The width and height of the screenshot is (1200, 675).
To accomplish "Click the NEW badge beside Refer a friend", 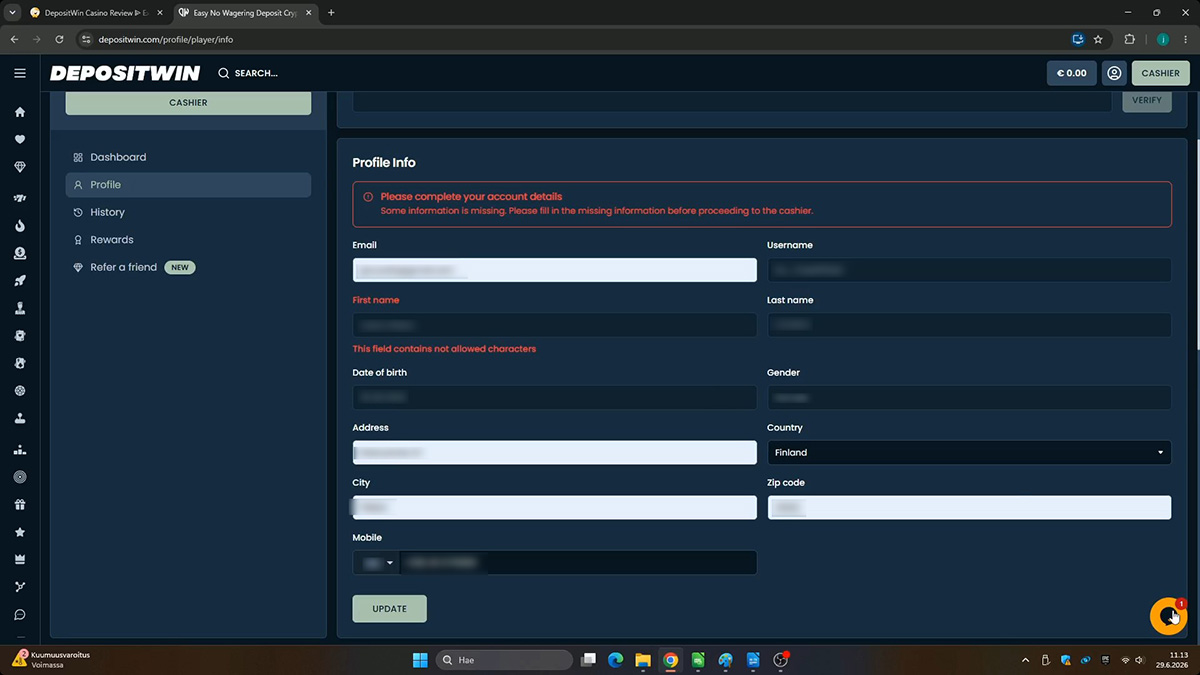I will 180,268.
